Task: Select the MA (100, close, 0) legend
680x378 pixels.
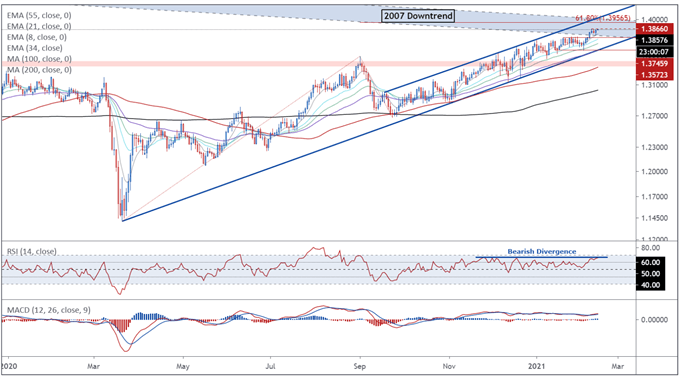Action: (x=39, y=59)
